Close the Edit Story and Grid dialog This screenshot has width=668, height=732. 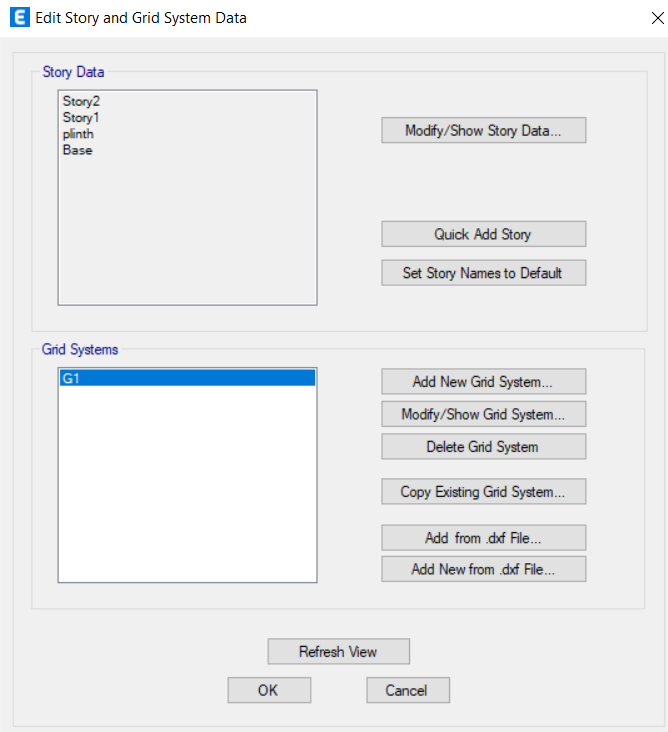coord(657,18)
